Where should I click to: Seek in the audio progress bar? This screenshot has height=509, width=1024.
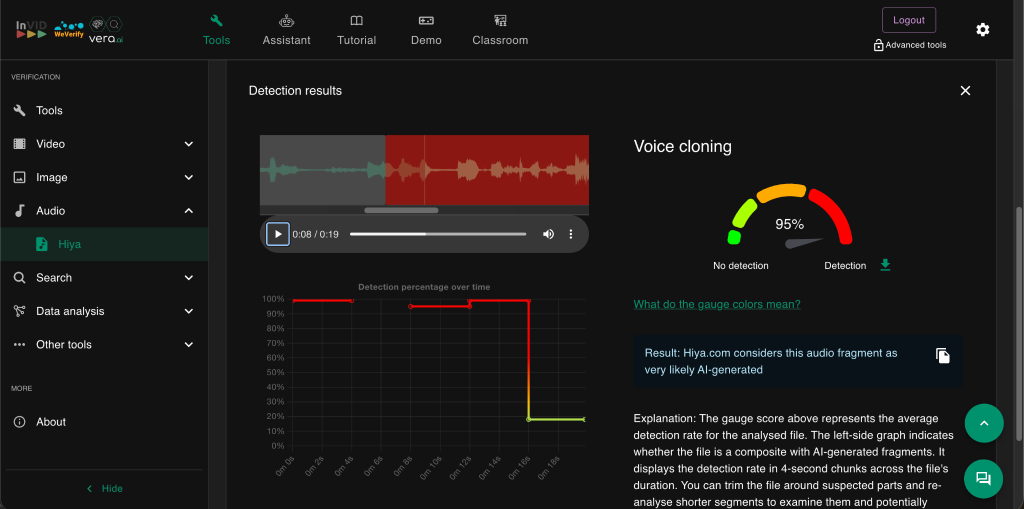tap(437, 234)
